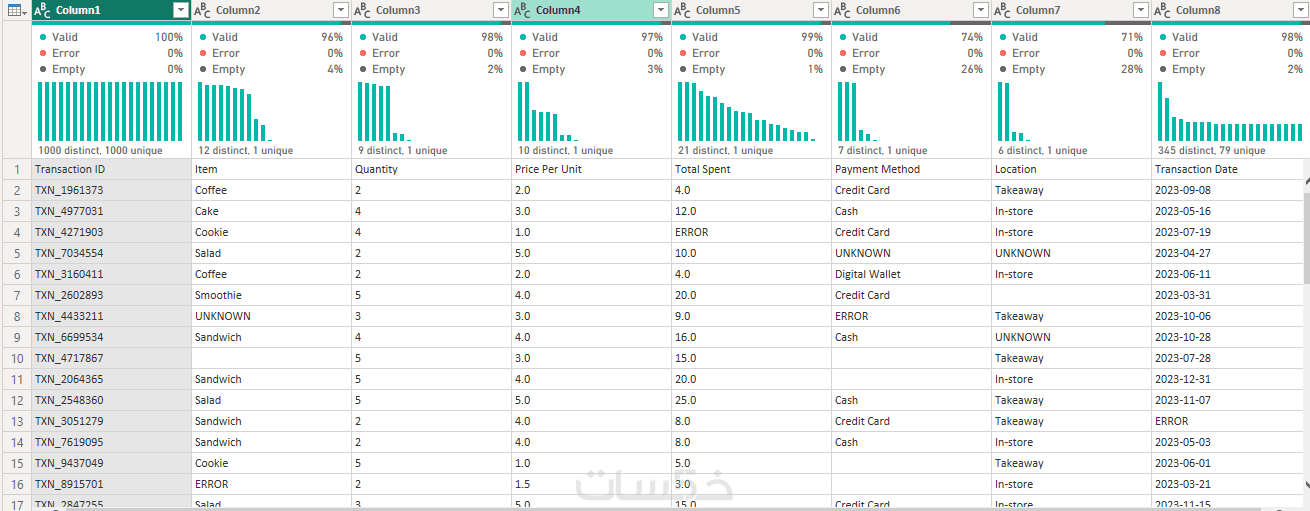Click the table icon in the top-left corner
1310x511 pixels.
click(15, 10)
